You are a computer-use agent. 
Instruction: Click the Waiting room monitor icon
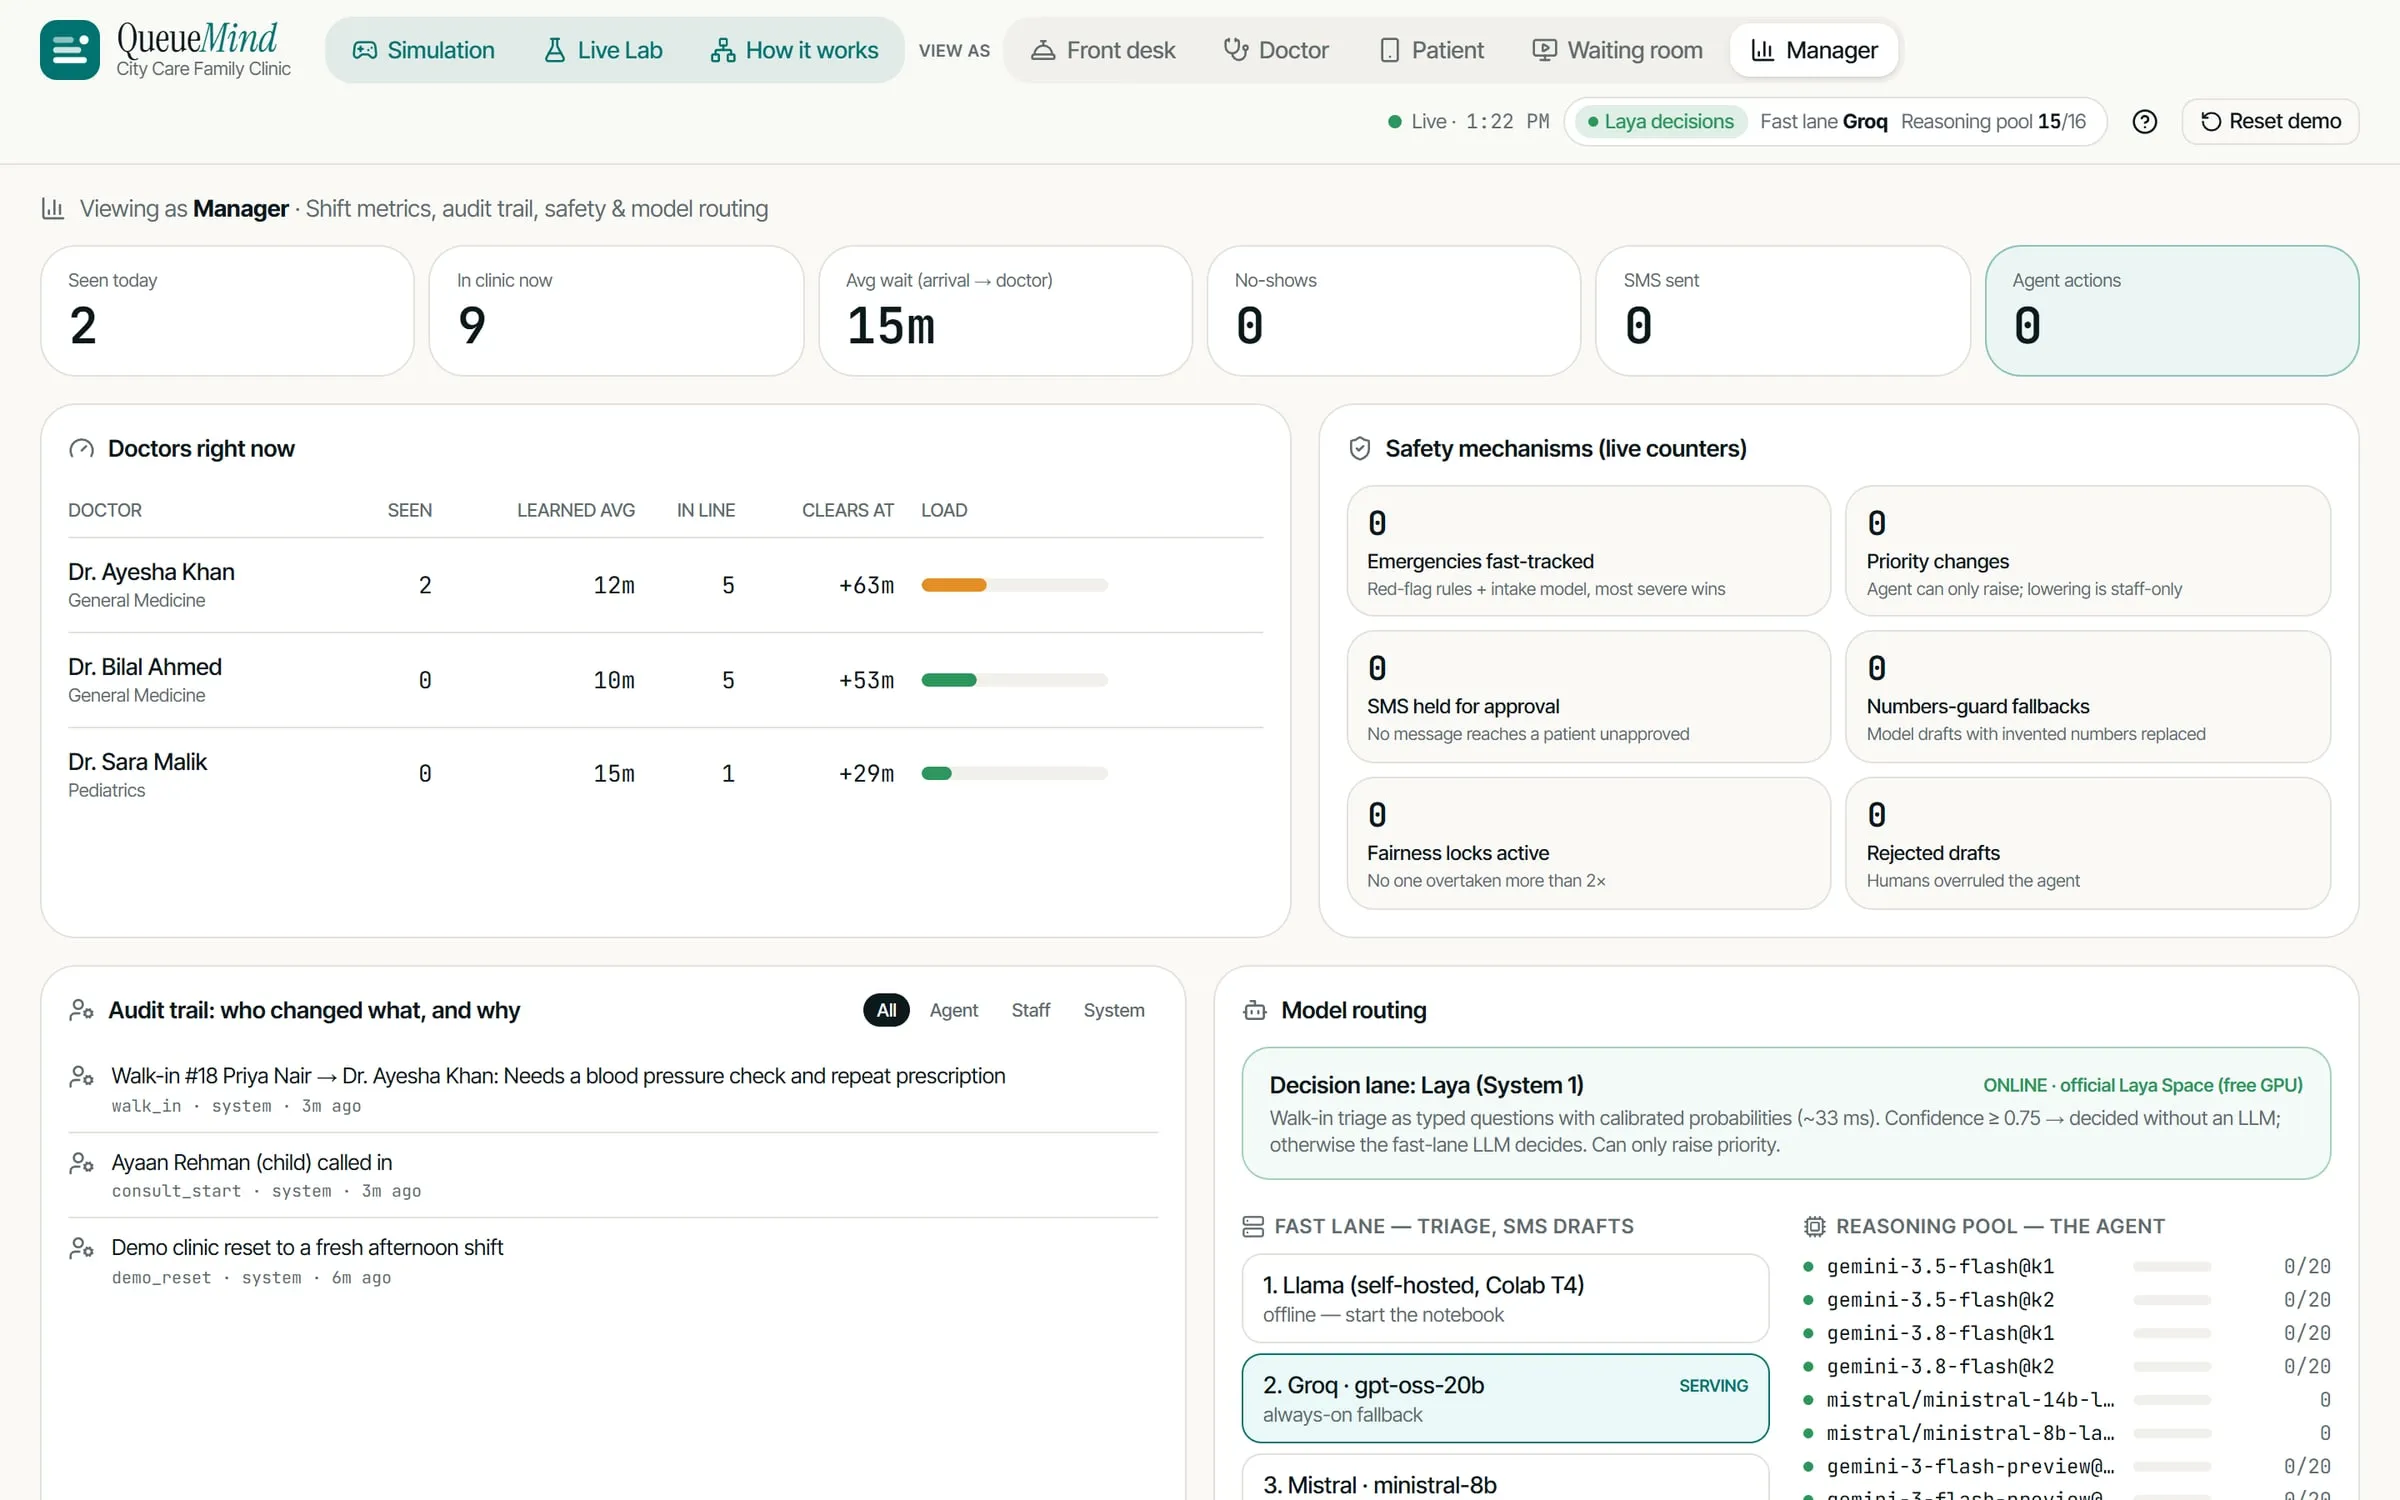pyautogui.click(x=1544, y=50)
